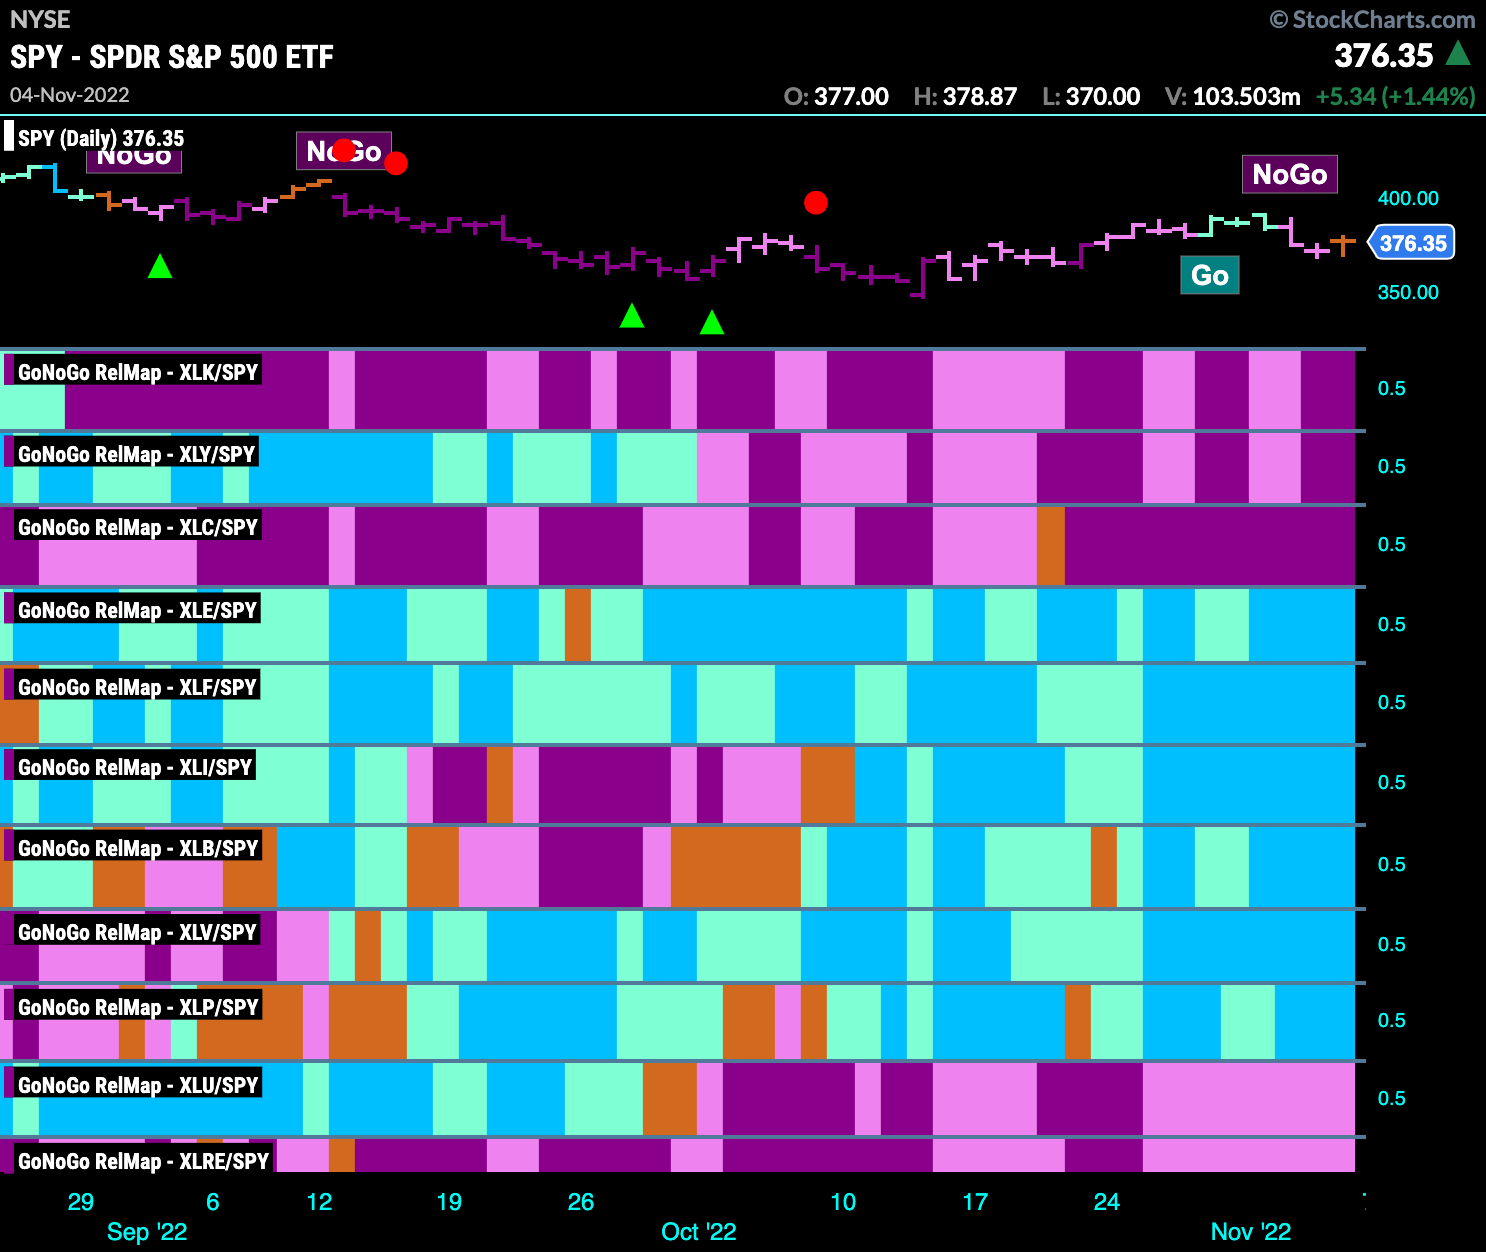Click the GoNoGo RelMap - XLRE/SPY label
This screenshot has width=1486, height=1252.
tap(144, 1161)
